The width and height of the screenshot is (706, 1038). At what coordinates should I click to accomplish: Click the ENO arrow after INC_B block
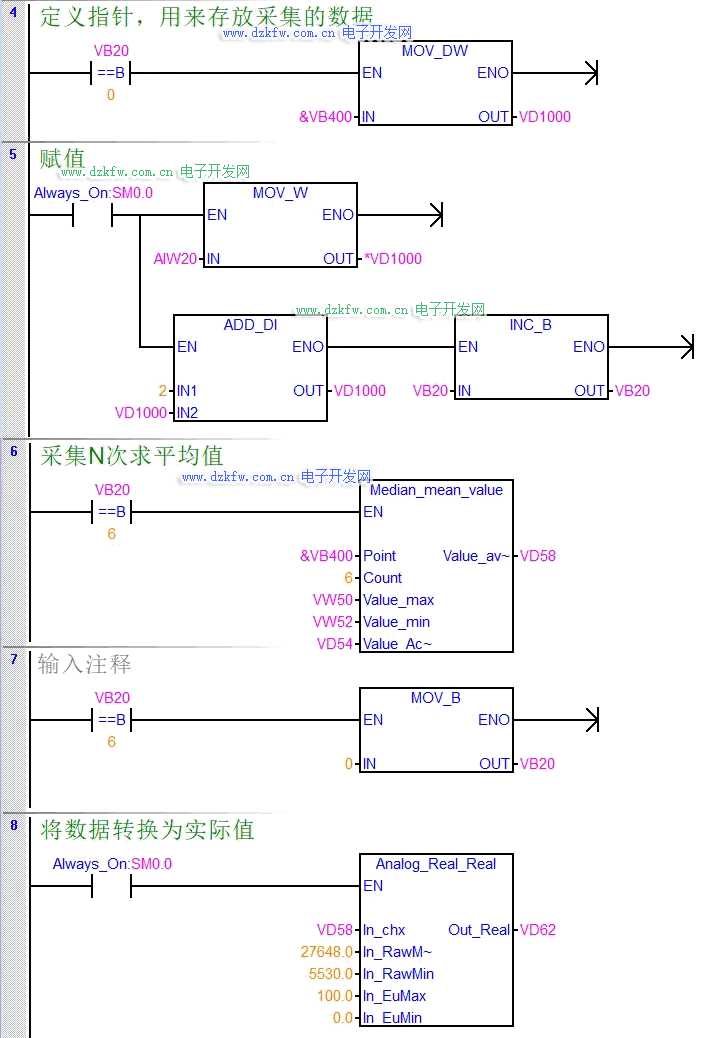(x=685, y=347)
